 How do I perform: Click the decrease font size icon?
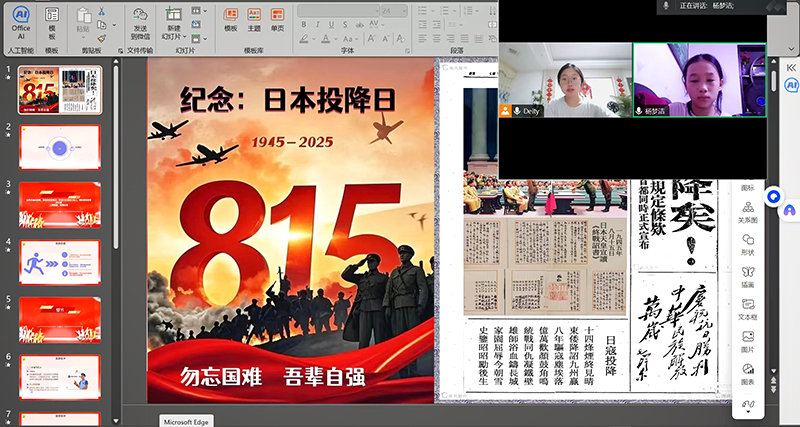click(x=386, y=38)
